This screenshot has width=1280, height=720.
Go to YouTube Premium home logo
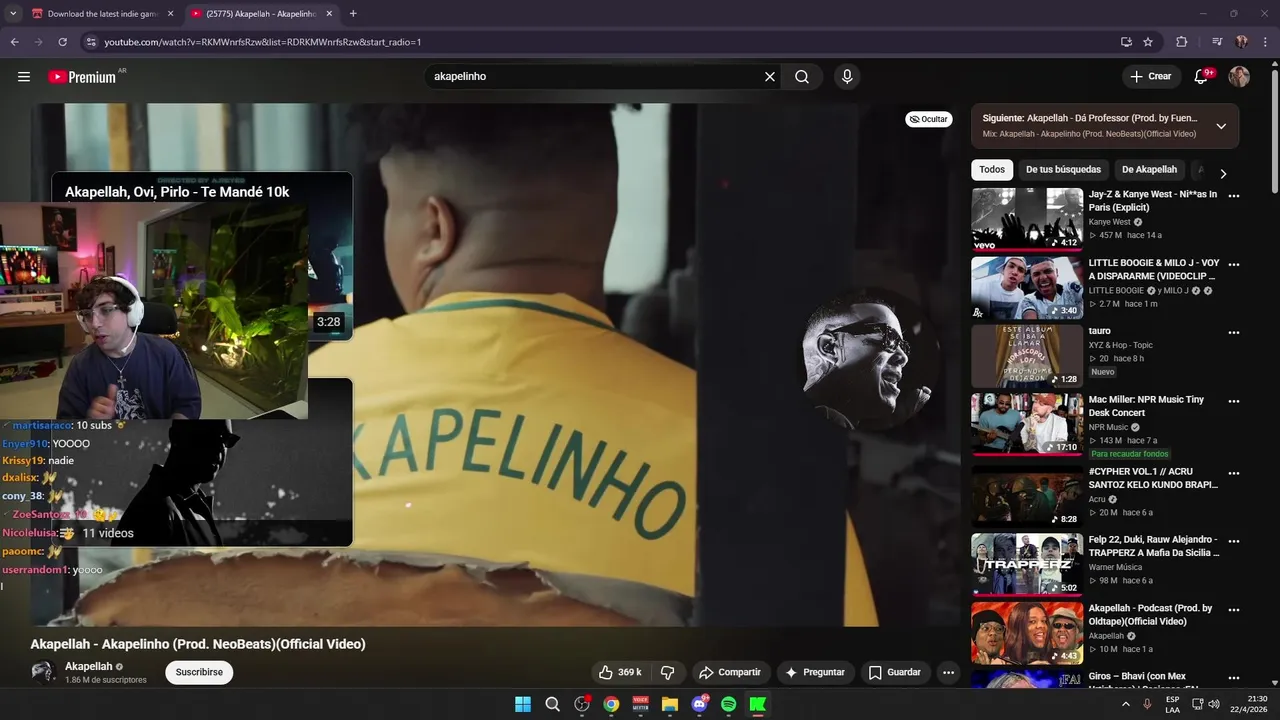tap(82, 77)
